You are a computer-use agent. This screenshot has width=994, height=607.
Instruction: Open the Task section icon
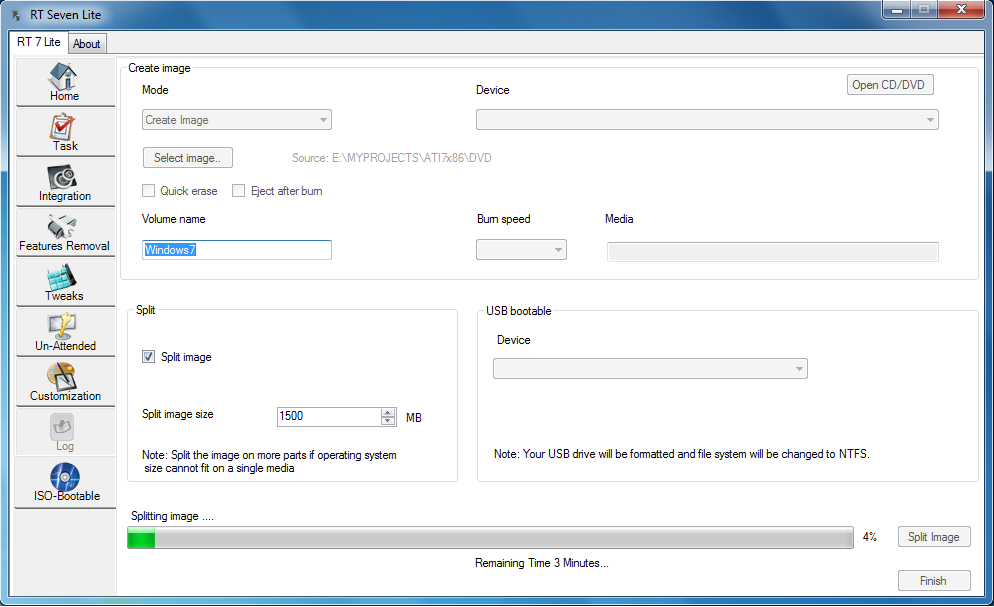(65, 132)
